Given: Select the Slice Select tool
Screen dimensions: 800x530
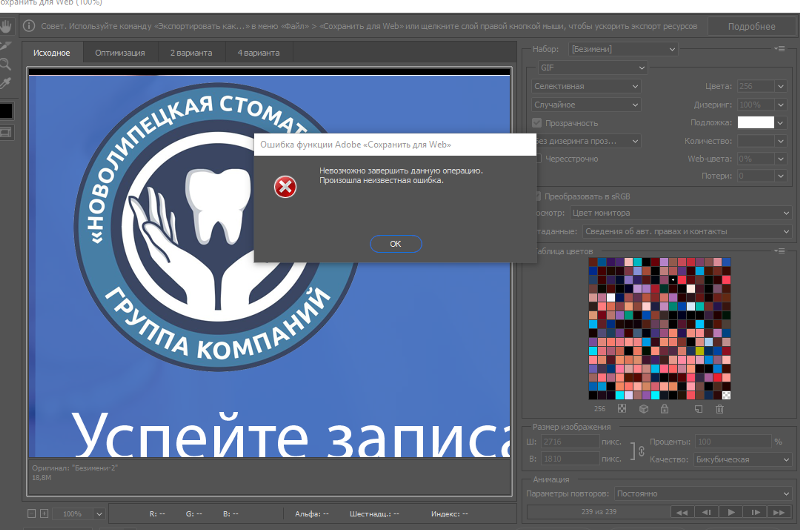Looking at the screenshot, I should [6, 46].
